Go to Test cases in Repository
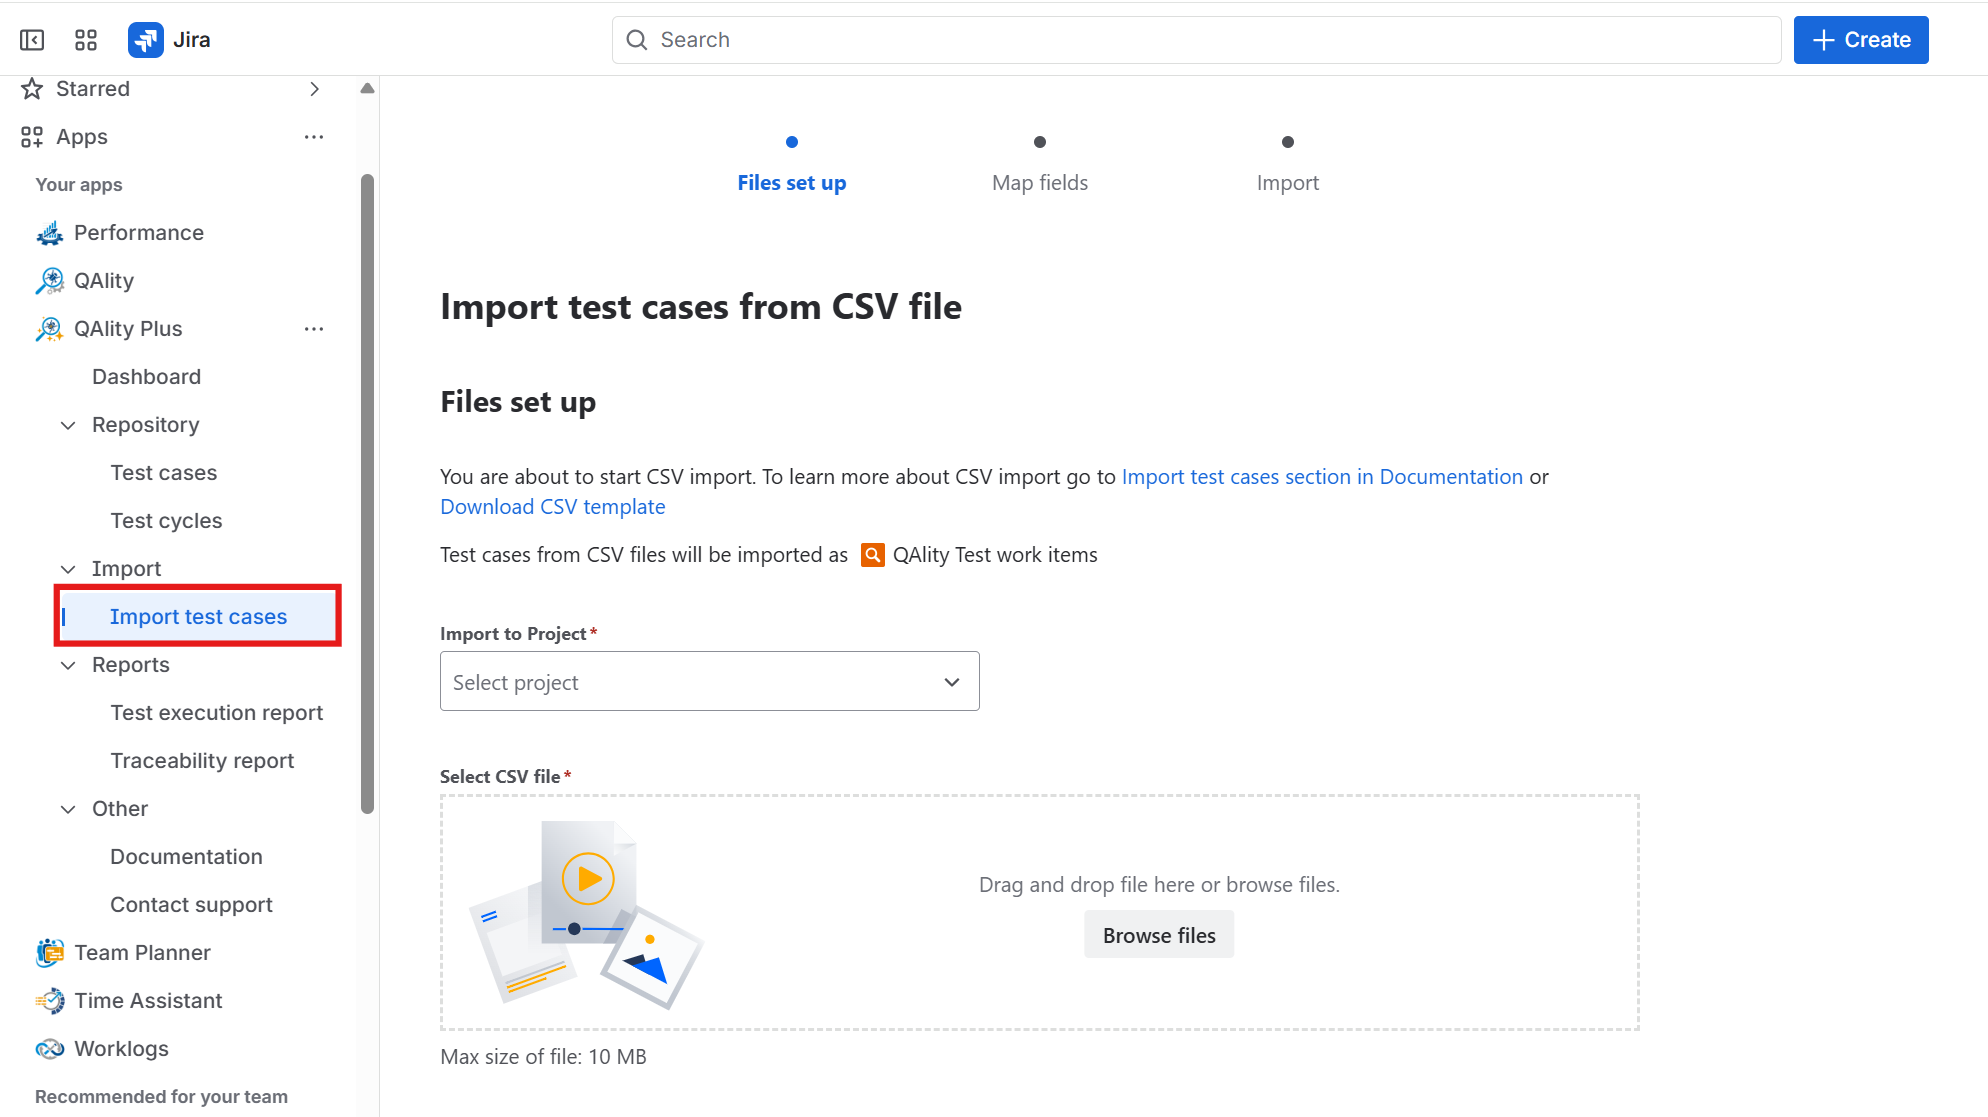Viewport: 1988px width, 1117px height. point(164,473)
